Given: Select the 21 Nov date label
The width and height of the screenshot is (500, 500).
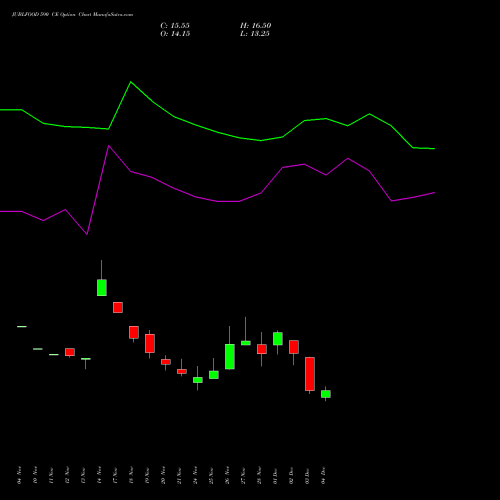Looking at the screenshot, I should [179, 475].
